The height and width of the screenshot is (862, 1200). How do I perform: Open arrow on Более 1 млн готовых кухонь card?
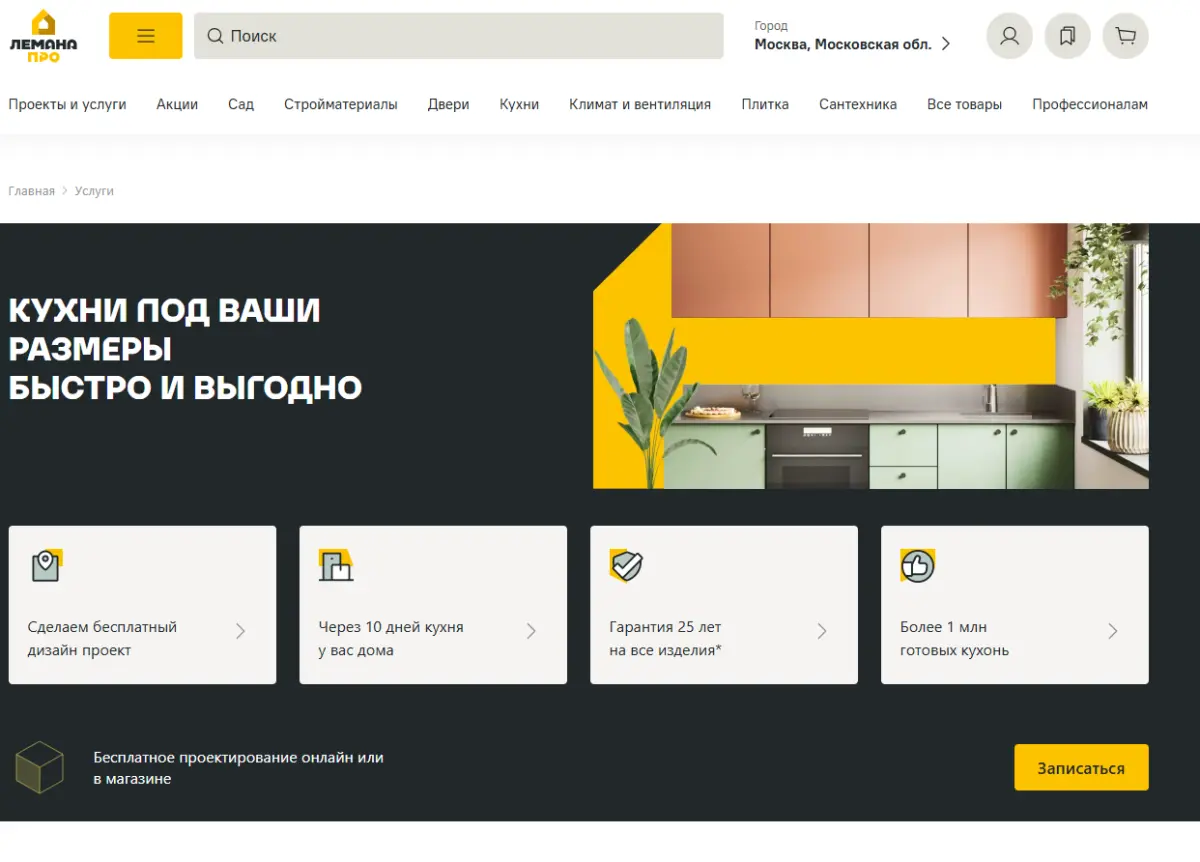tap(1113, 631)
